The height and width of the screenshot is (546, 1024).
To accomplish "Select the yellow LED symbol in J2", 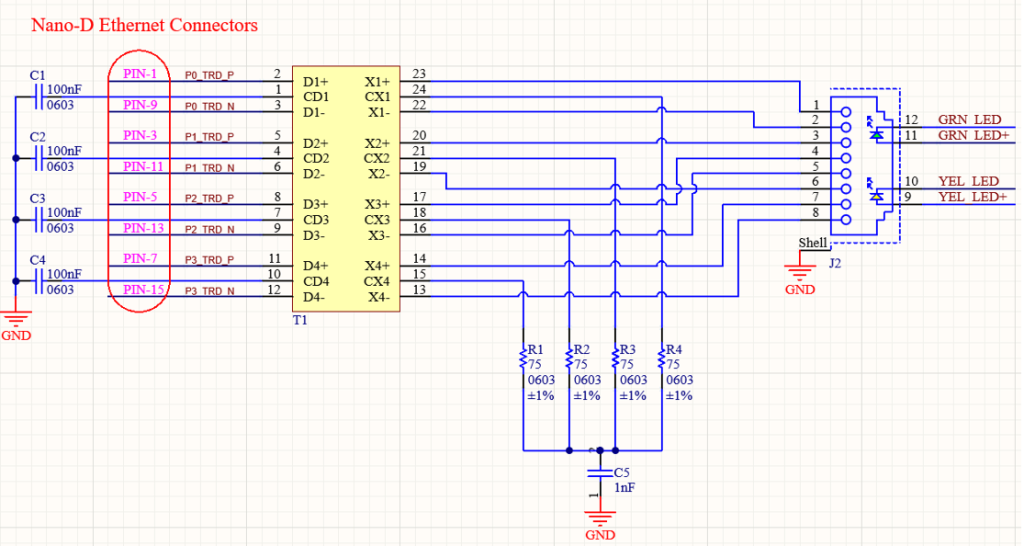I will tap(876, 196).
